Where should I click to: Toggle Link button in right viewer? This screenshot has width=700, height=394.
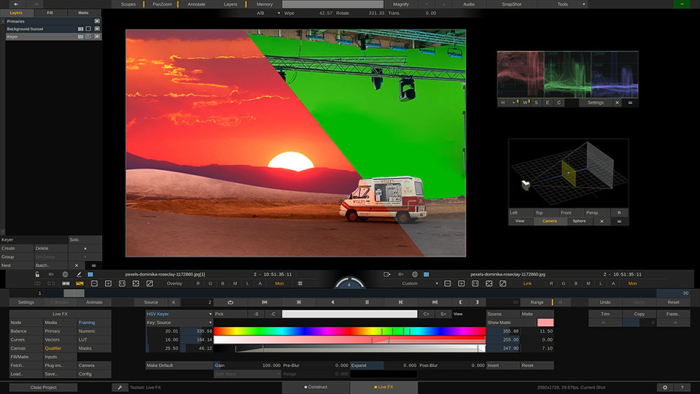coord(527,284)
